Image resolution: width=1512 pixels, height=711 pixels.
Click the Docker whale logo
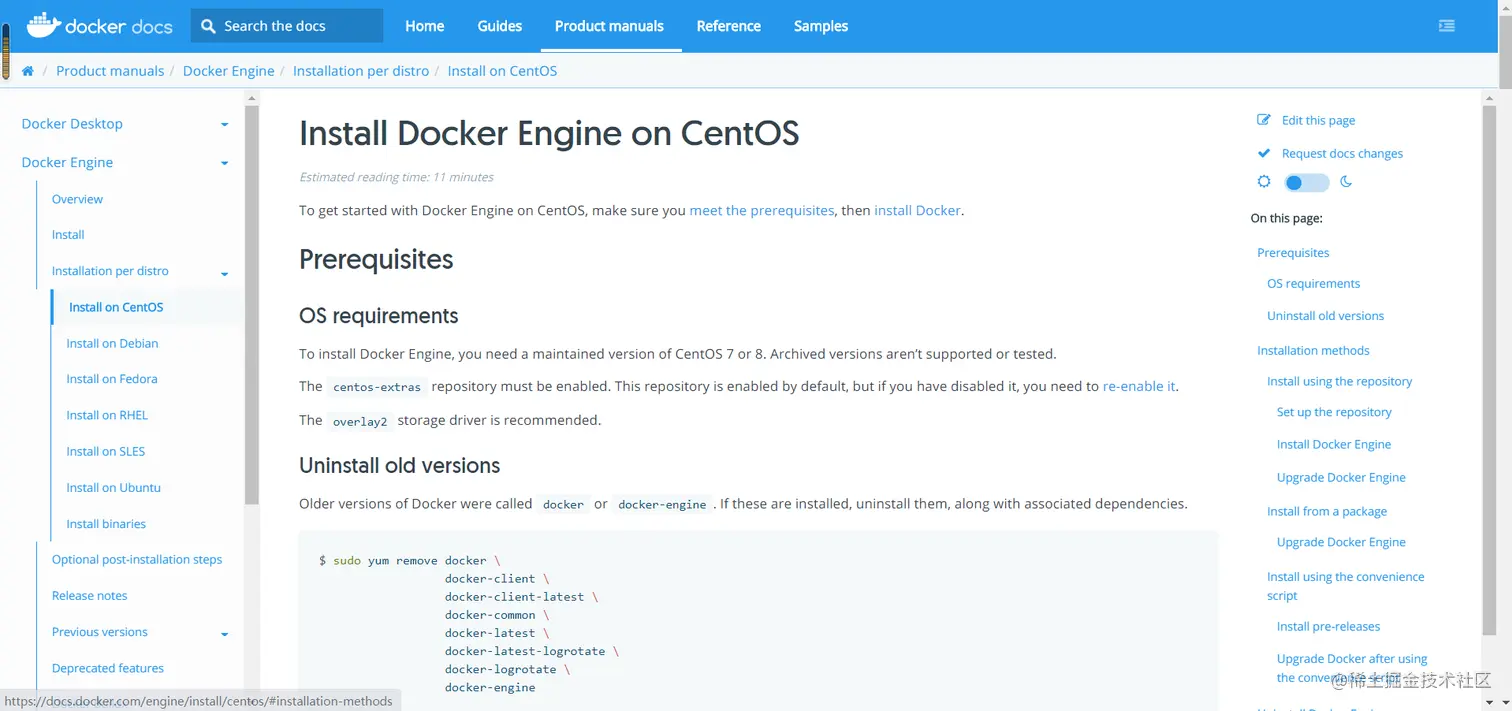coord(43,25)
